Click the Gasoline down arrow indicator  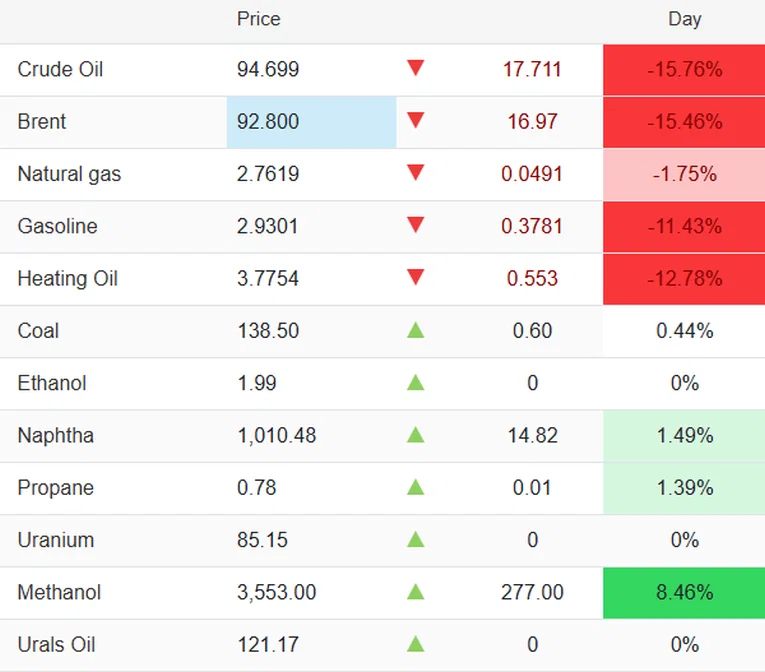point(416,225)
